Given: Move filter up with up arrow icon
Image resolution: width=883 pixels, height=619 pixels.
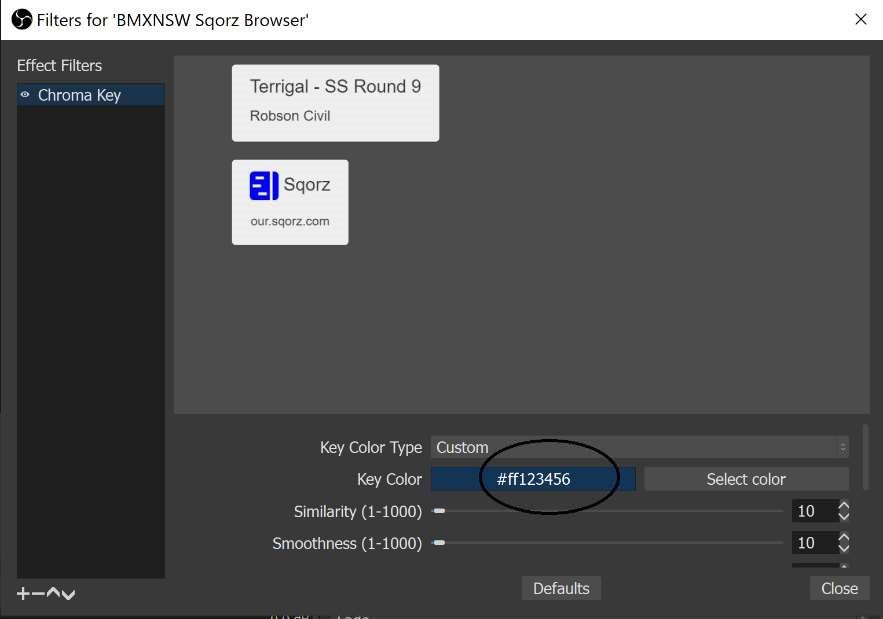Looking at the screenshot, I should click(x=53, y=593).
